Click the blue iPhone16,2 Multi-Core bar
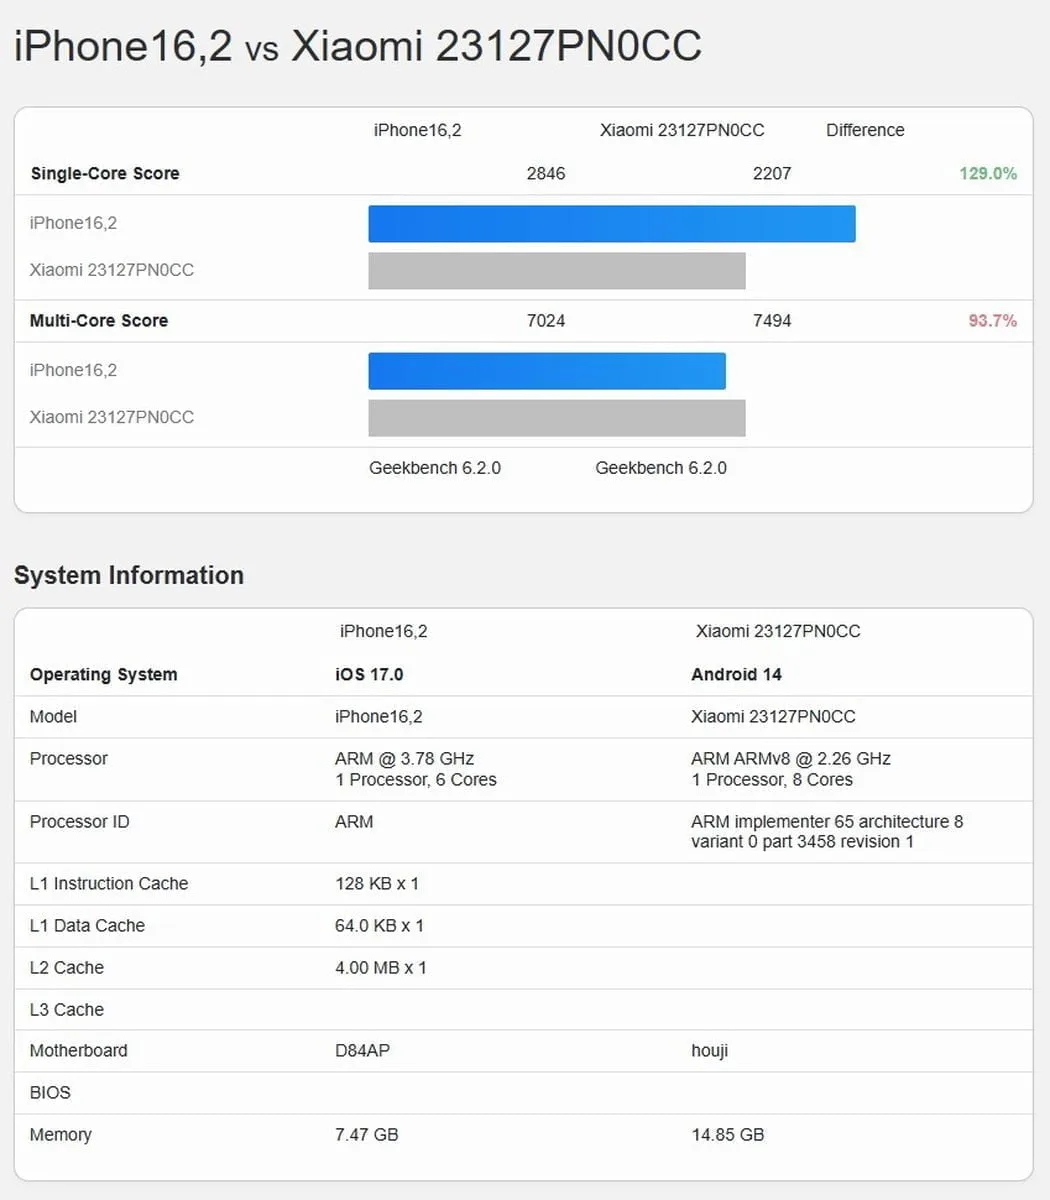 546,371
